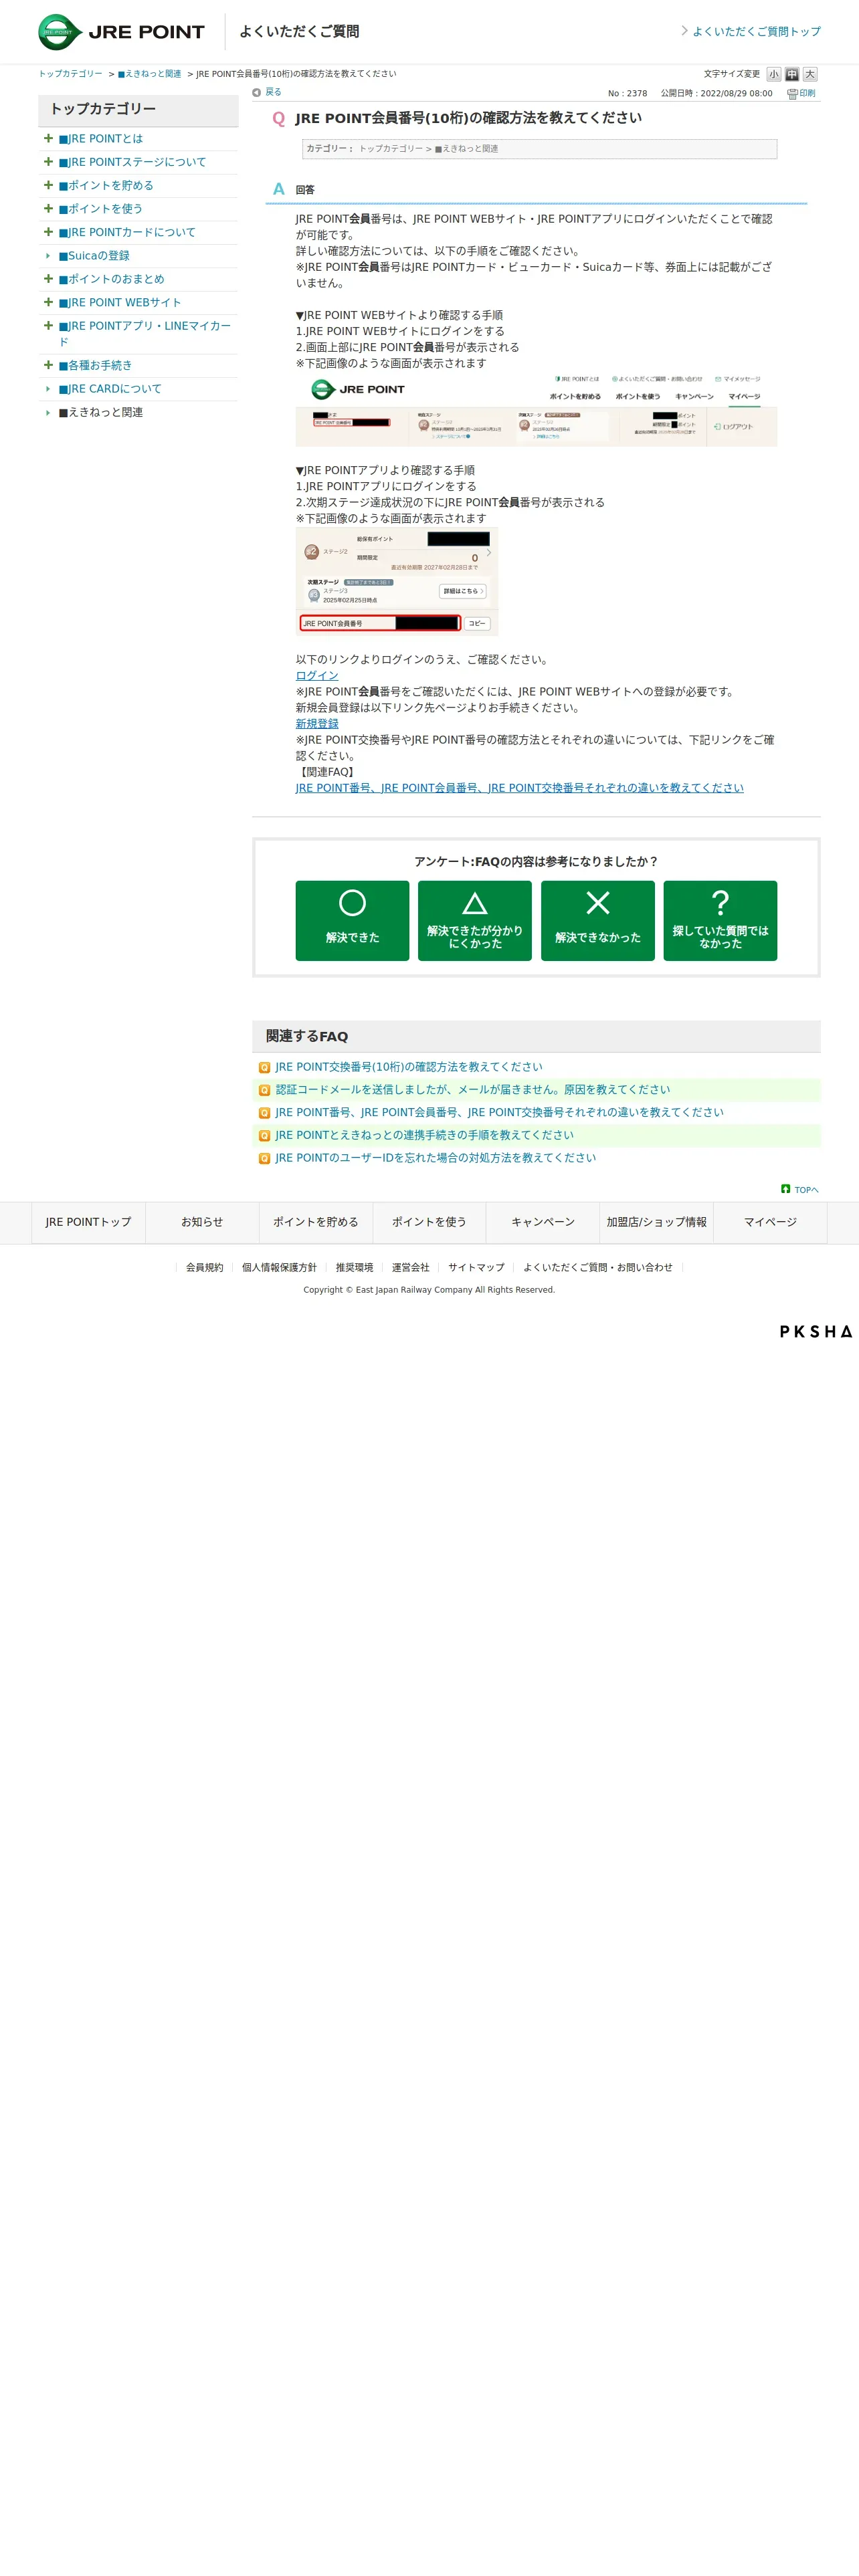Open the related FAQ link about 番号の違い in the answer
The width and height of the screenshot is (859, 2576).
click(519, 788)
